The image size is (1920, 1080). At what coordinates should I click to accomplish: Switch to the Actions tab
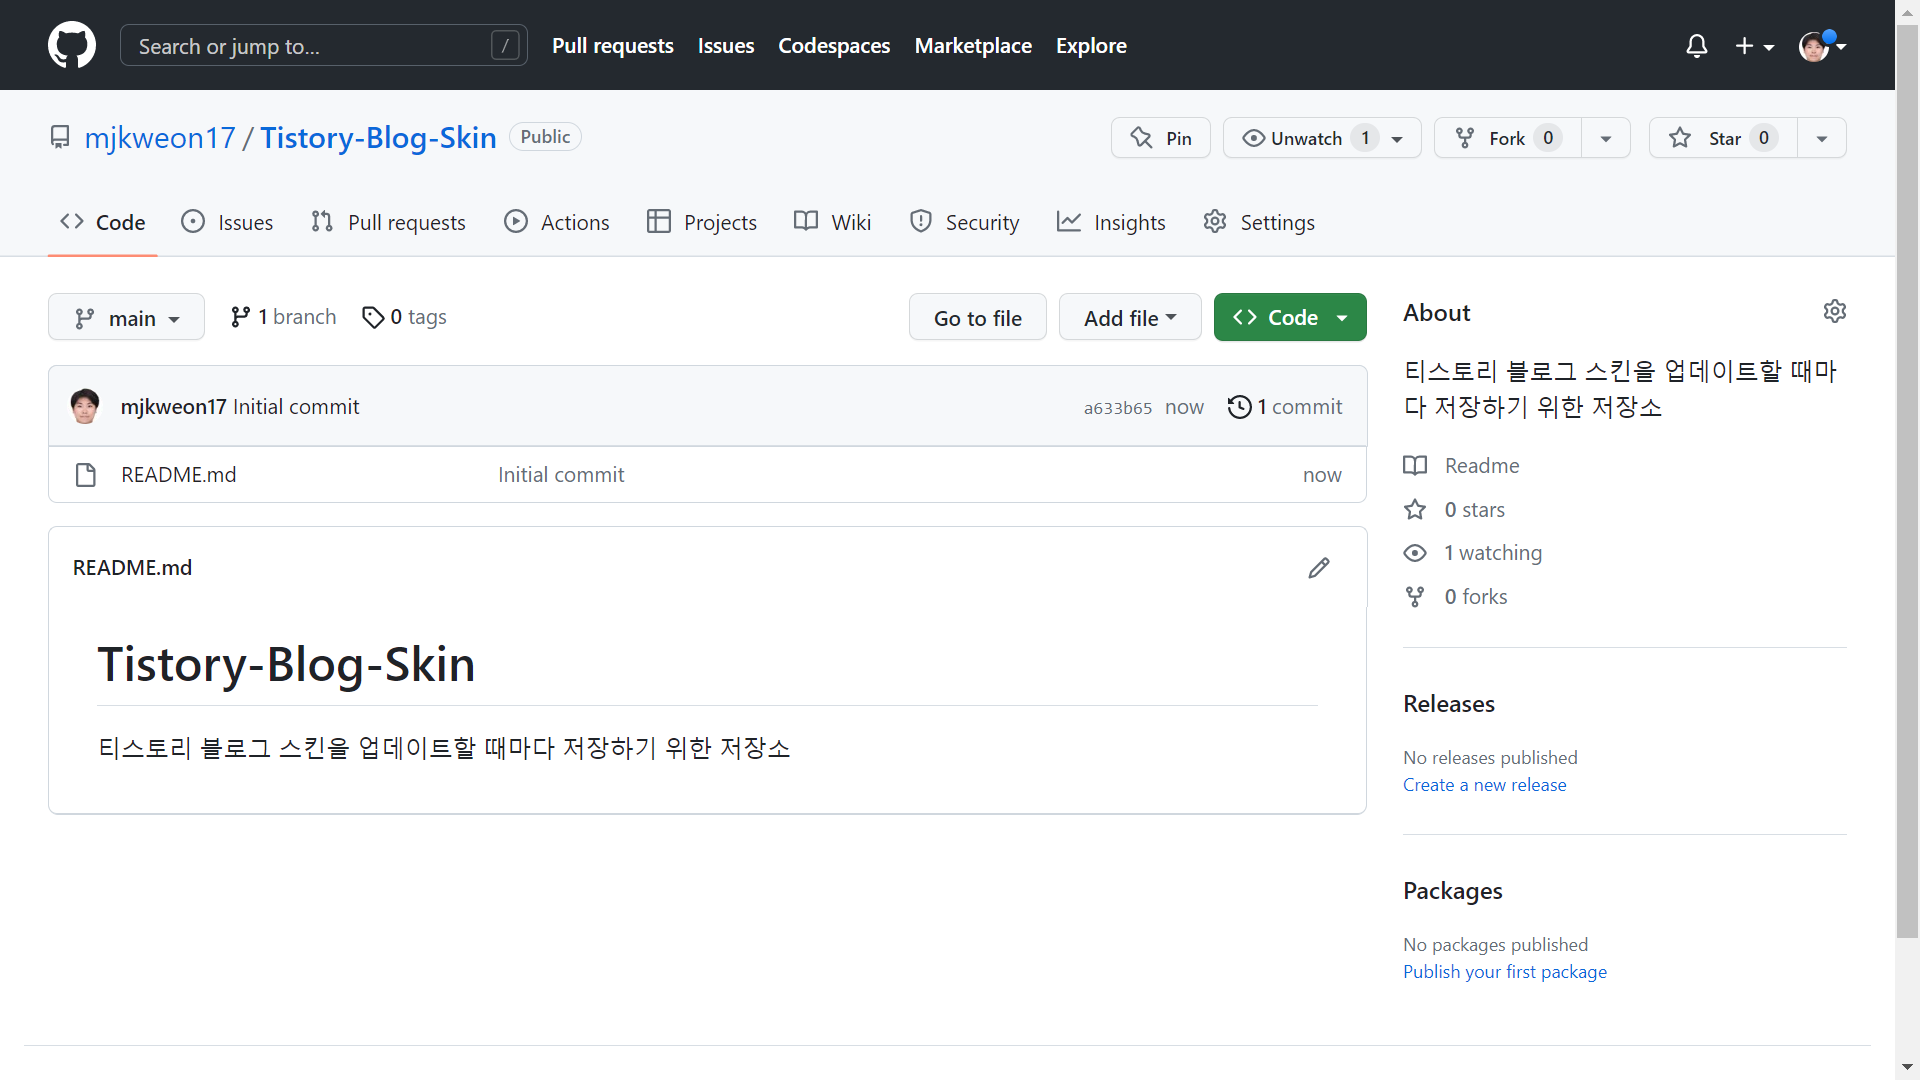point(556,222)
